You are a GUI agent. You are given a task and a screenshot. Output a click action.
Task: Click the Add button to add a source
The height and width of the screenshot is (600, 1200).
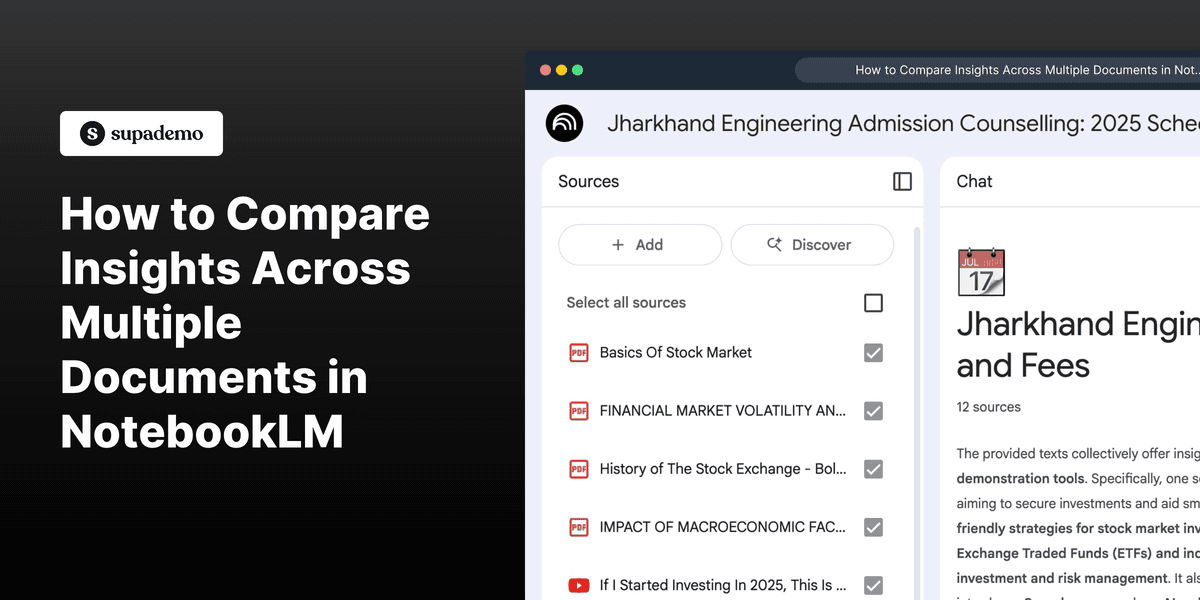coord(639,244)
